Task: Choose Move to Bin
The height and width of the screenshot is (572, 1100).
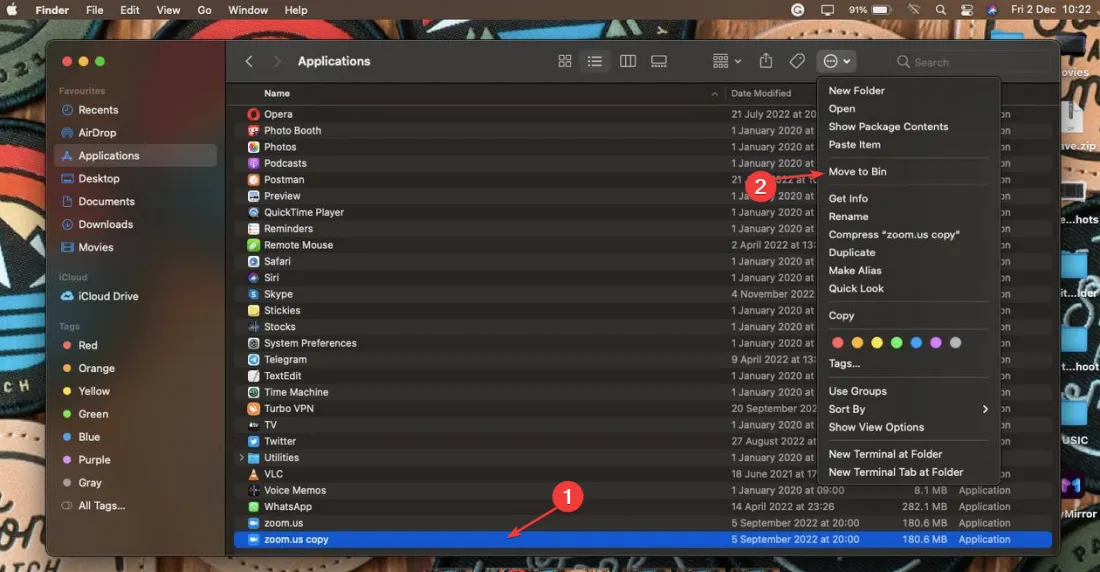Action: (x=857, y=171)
